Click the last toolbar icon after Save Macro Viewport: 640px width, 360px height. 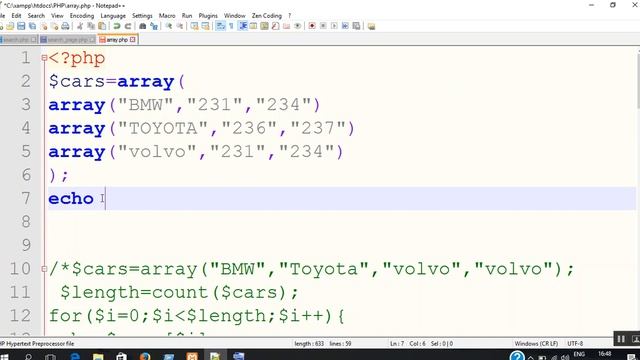(x=371, y=26)
